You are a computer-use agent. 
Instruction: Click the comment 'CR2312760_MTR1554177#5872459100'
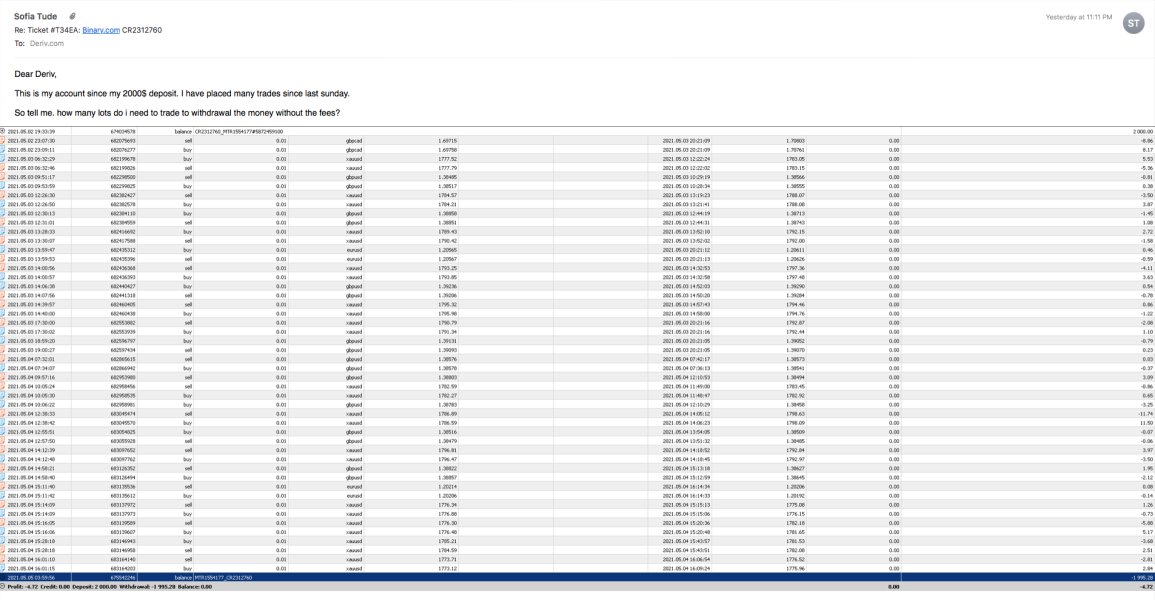[x=239, y=132]
